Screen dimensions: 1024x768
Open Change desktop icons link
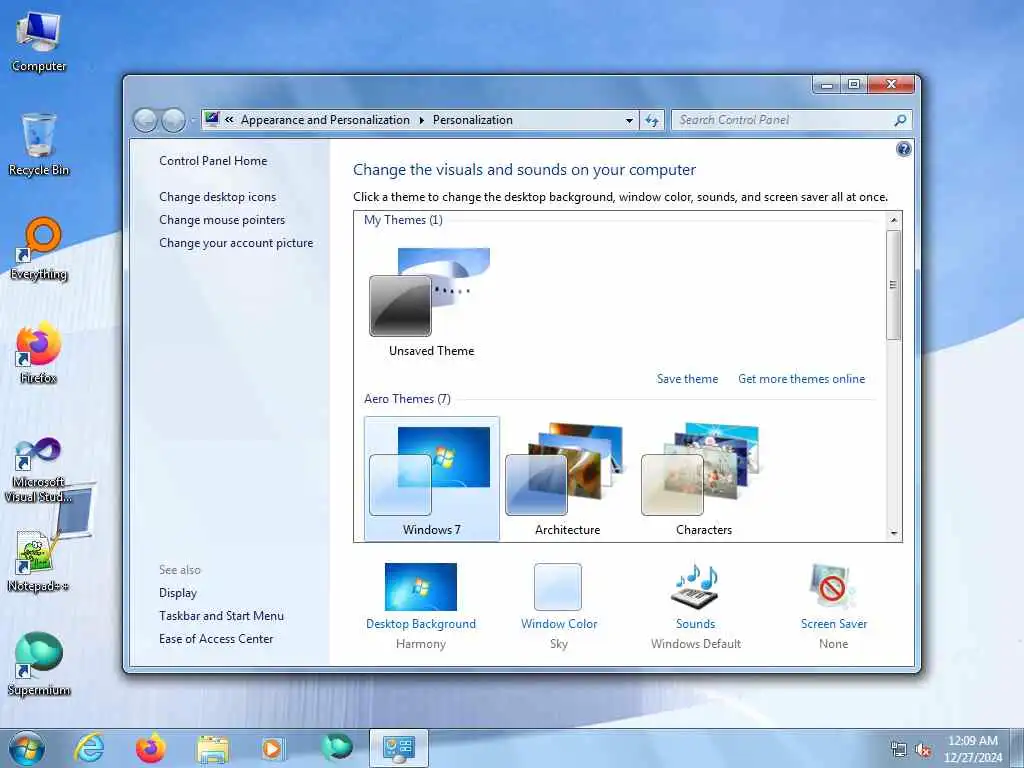(217, 197)
